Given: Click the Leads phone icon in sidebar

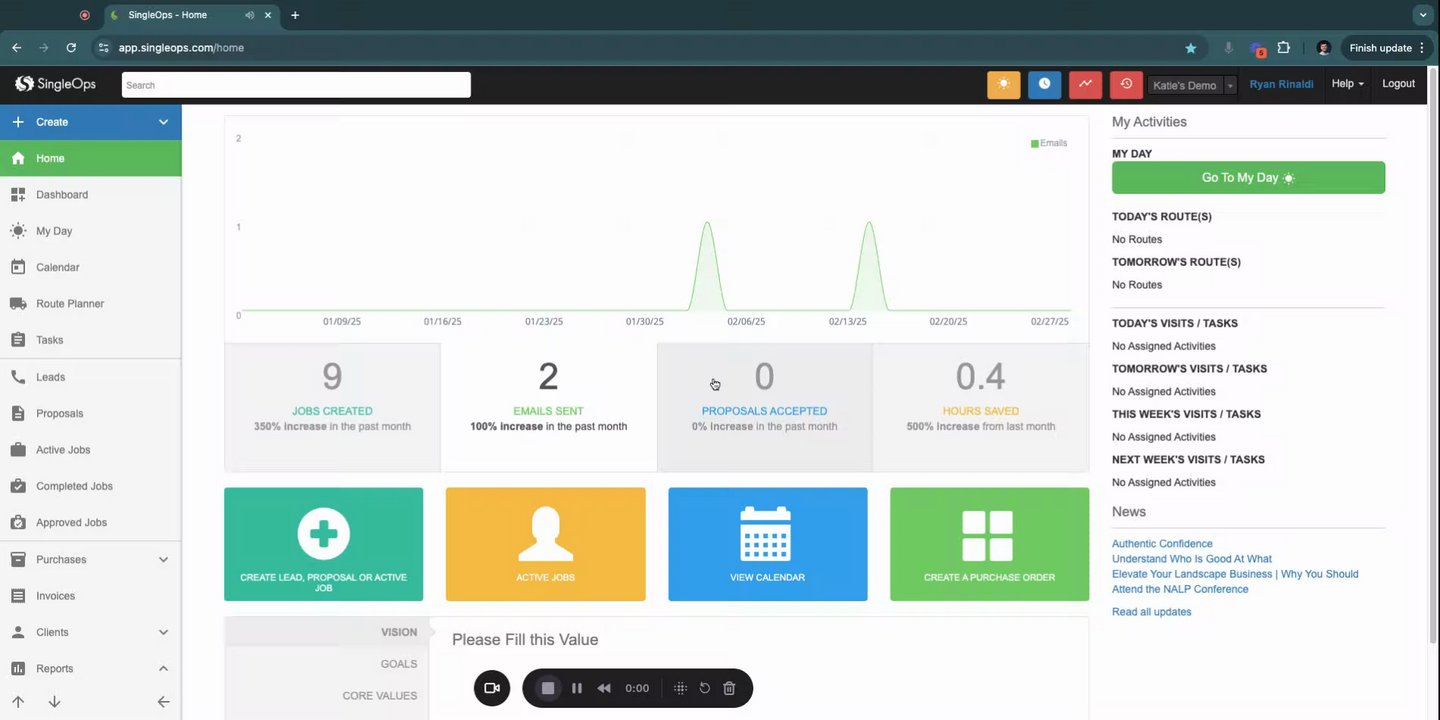Looking at the screenshot, I should pos(18,377).
